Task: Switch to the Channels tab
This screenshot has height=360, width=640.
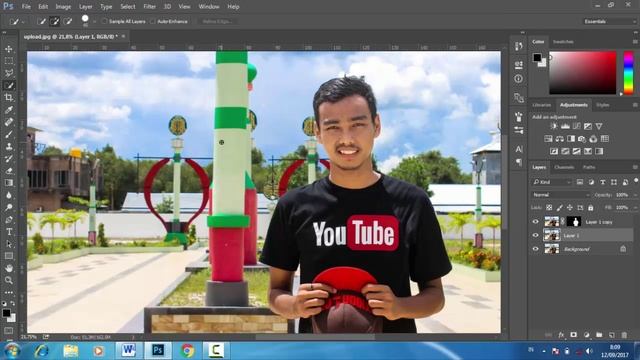Action: coord(564,167)
